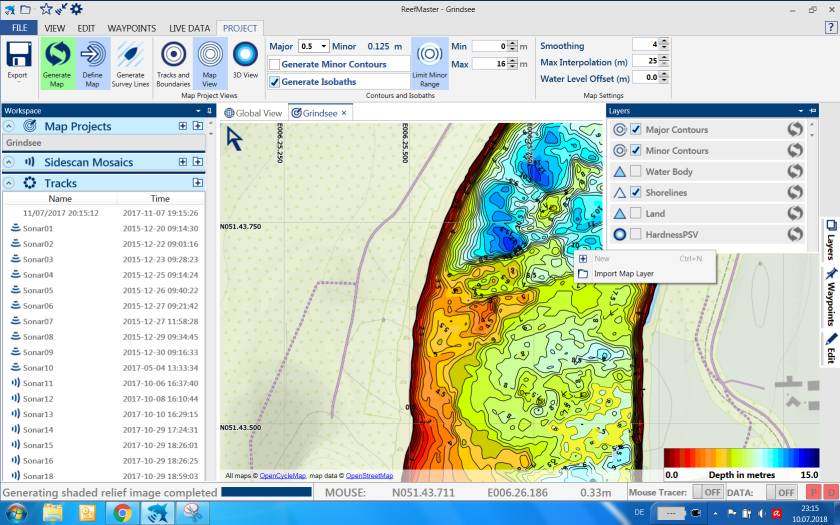Import Sidescan Mosaic icon

click(198, 161)
